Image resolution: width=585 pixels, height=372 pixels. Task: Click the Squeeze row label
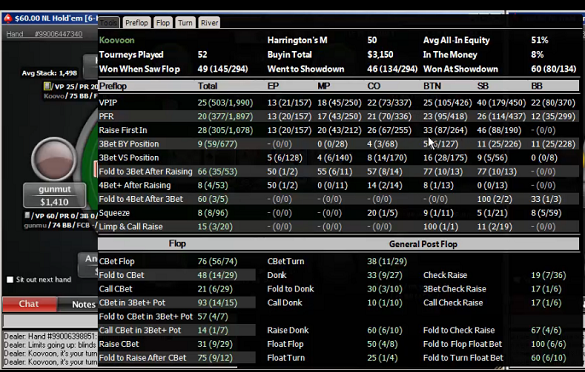(114, 213)
